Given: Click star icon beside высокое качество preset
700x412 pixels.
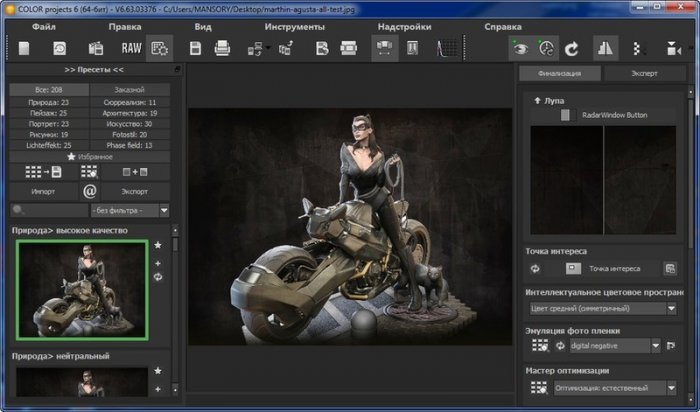Looking at the screenshot, I should [158, 244].
